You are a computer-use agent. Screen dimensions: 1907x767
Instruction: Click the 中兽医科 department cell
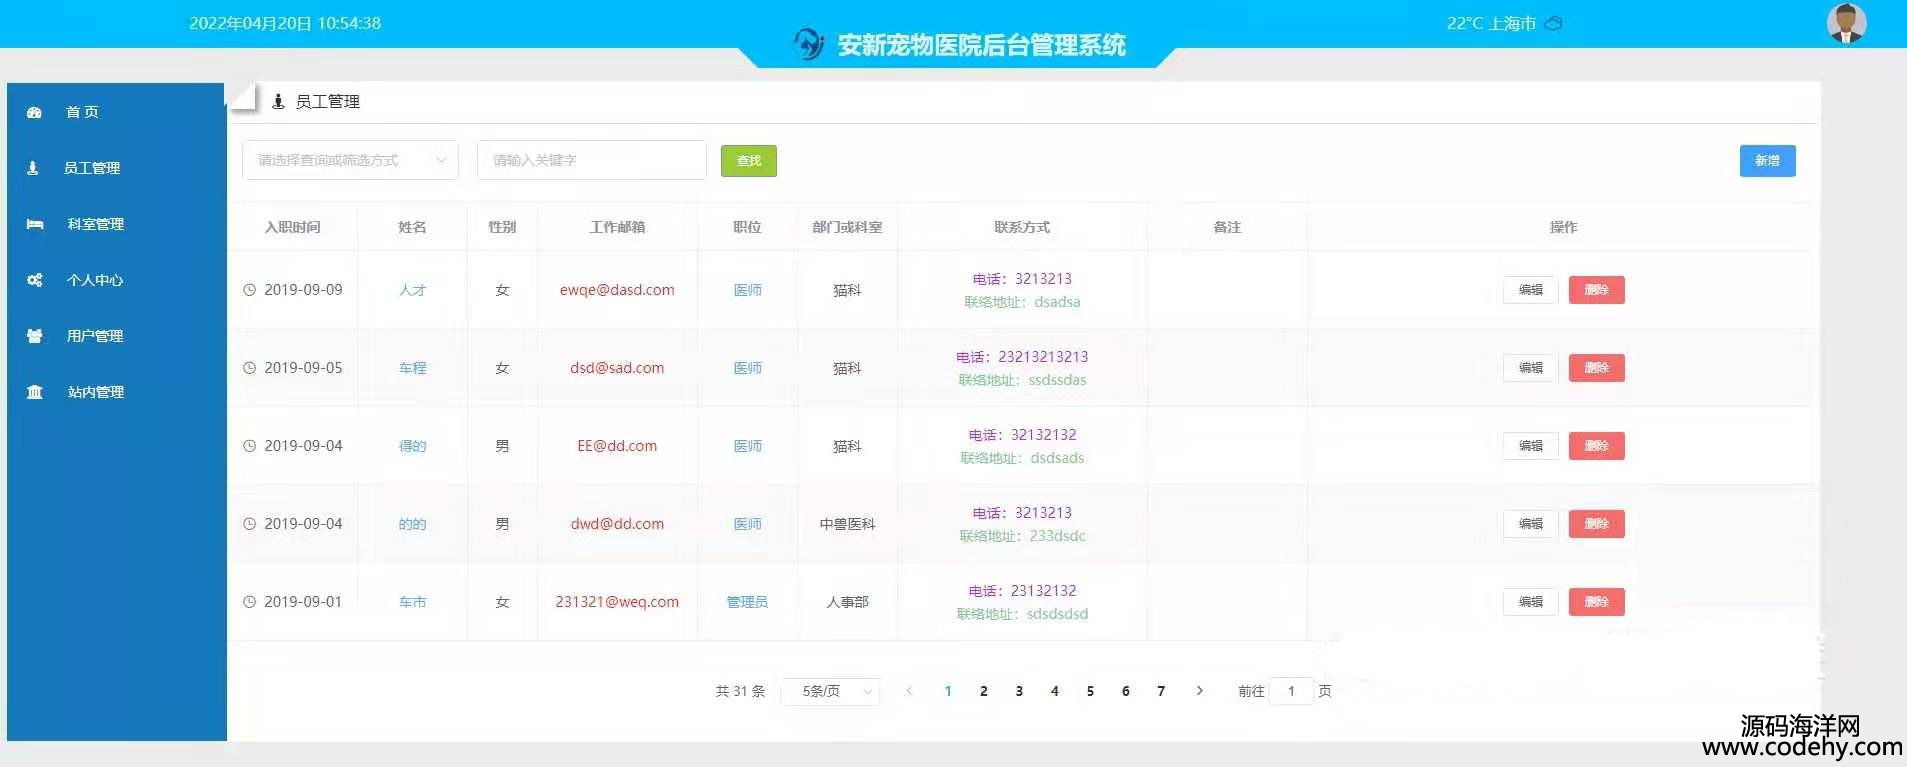coord(847,524)
